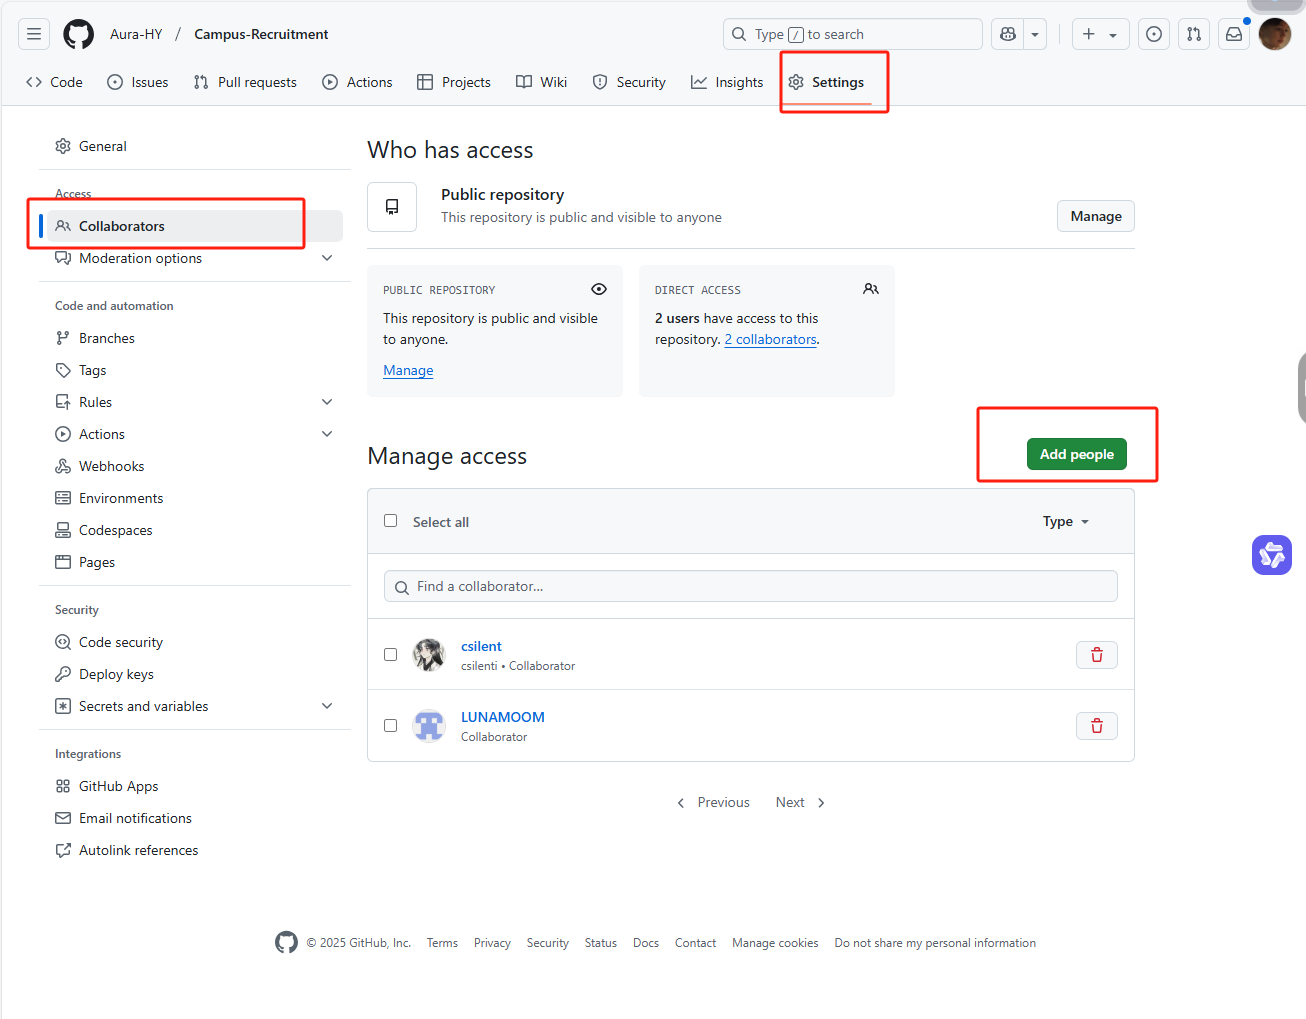The height and width of the screenshot is (1019, 1306).
Task: Click the Type to search box
Action: (853, 34)
